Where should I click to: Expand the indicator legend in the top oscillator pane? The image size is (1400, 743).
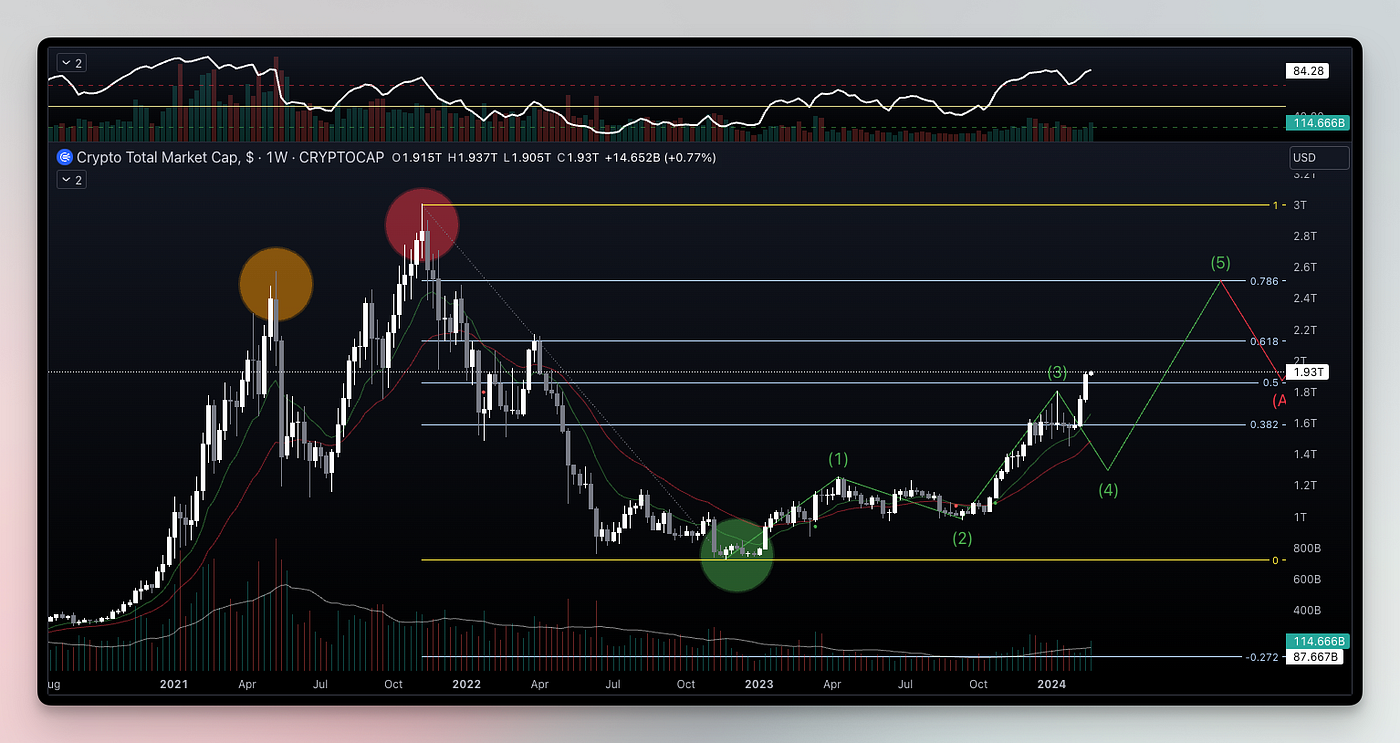71,63
